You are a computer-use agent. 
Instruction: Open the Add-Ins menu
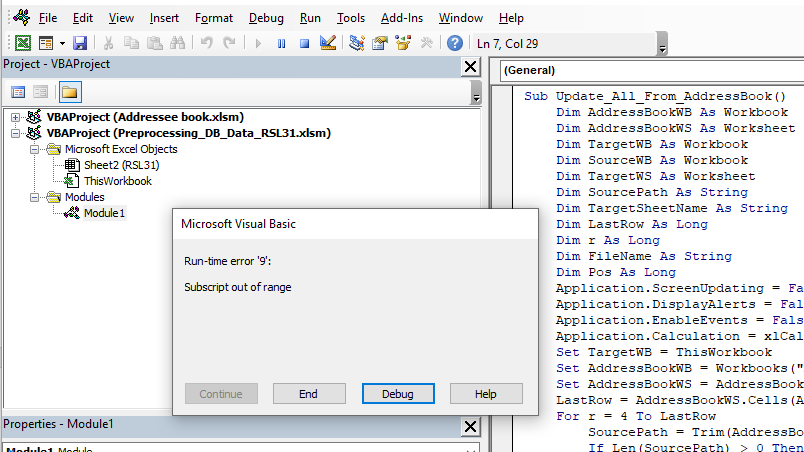coord(402,18)
